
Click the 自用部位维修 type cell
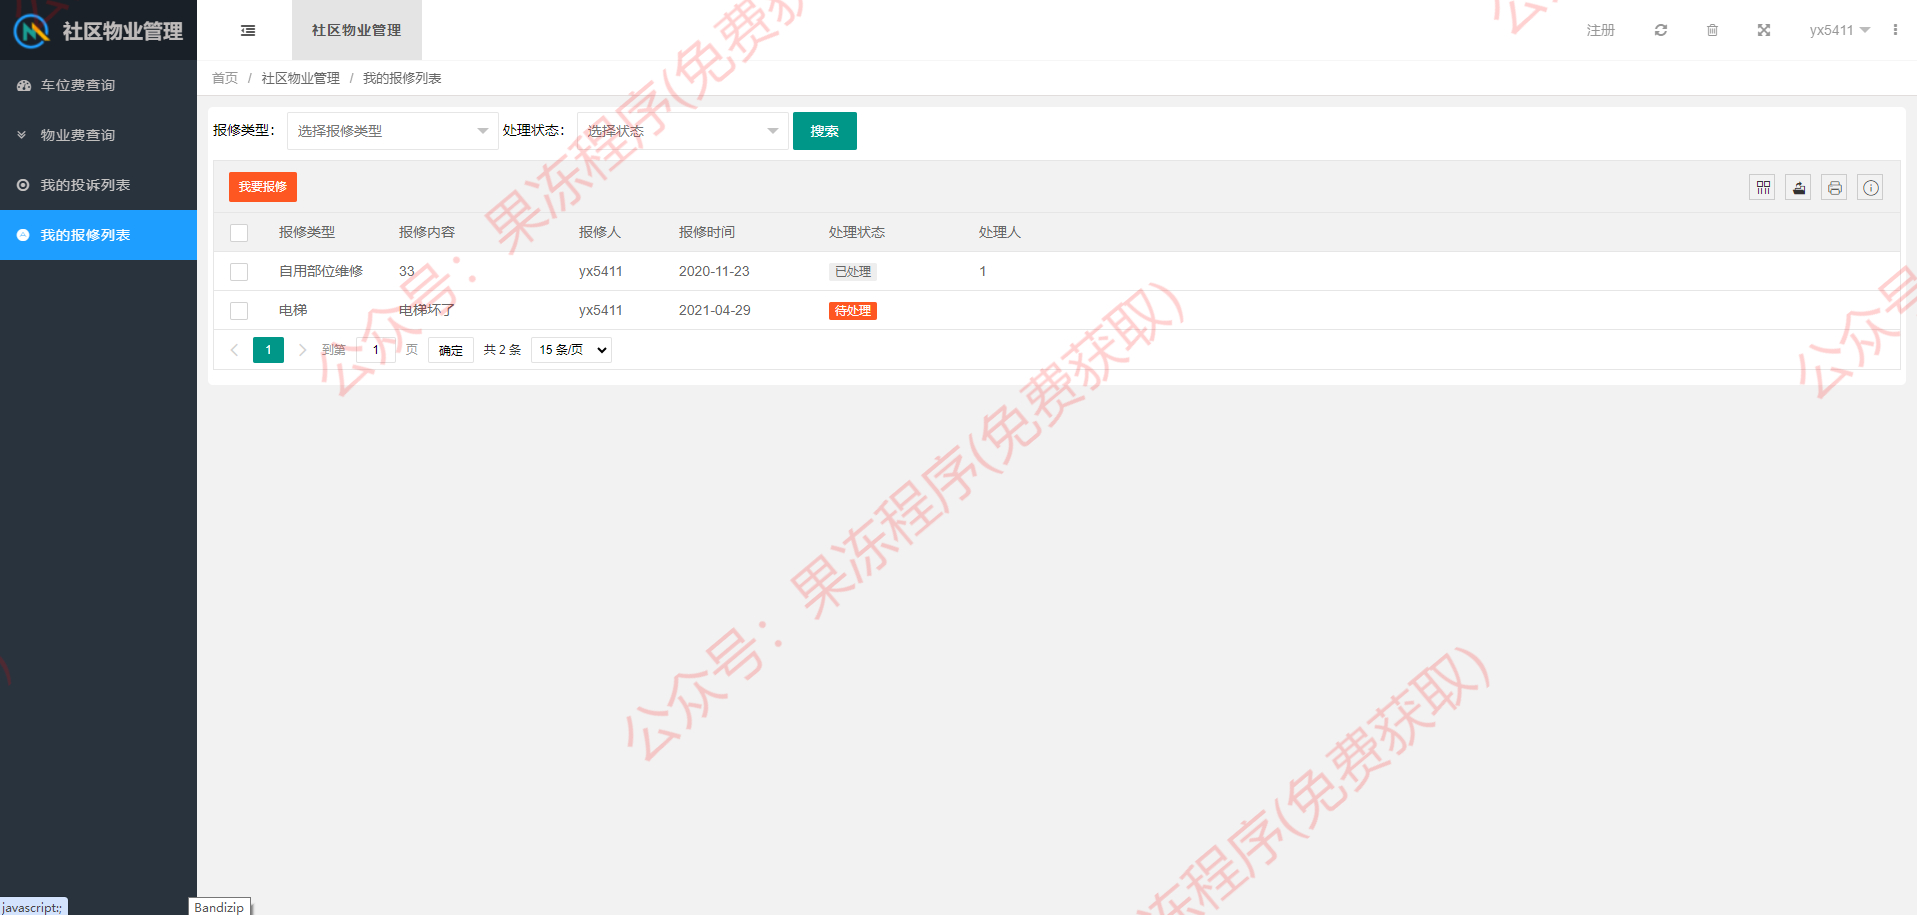[321, 271]
